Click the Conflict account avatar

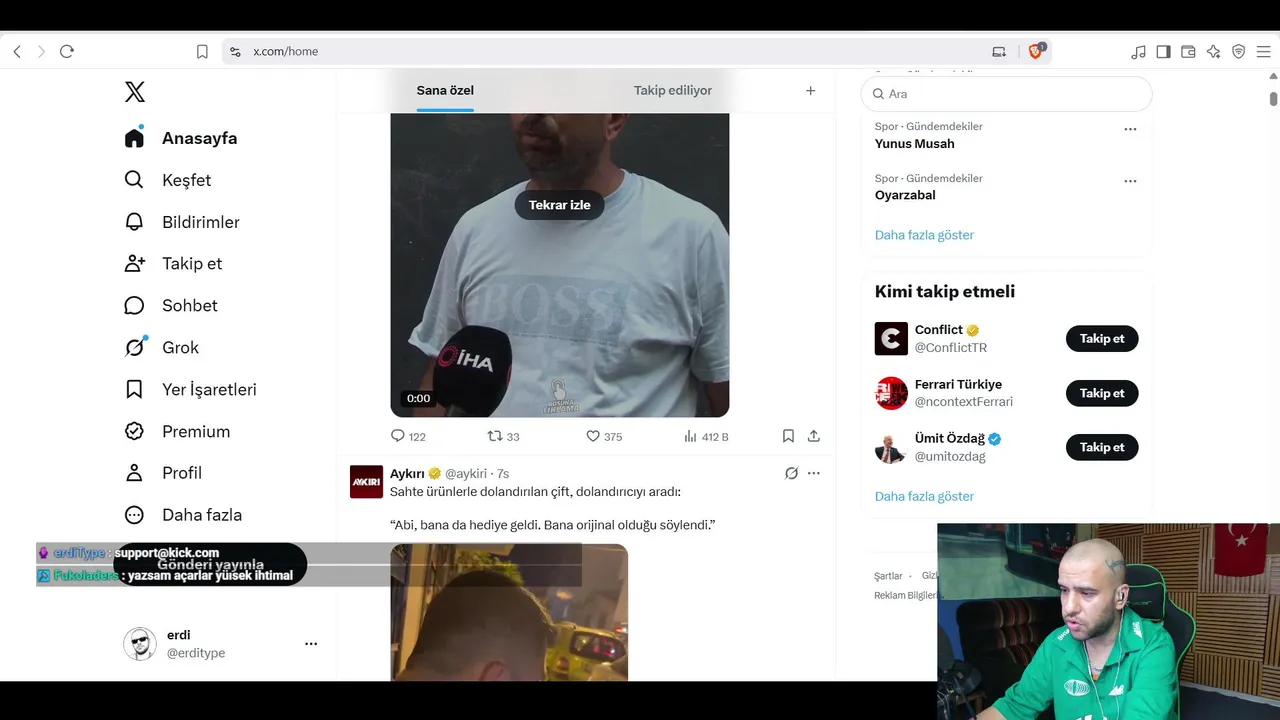point(891,338)
